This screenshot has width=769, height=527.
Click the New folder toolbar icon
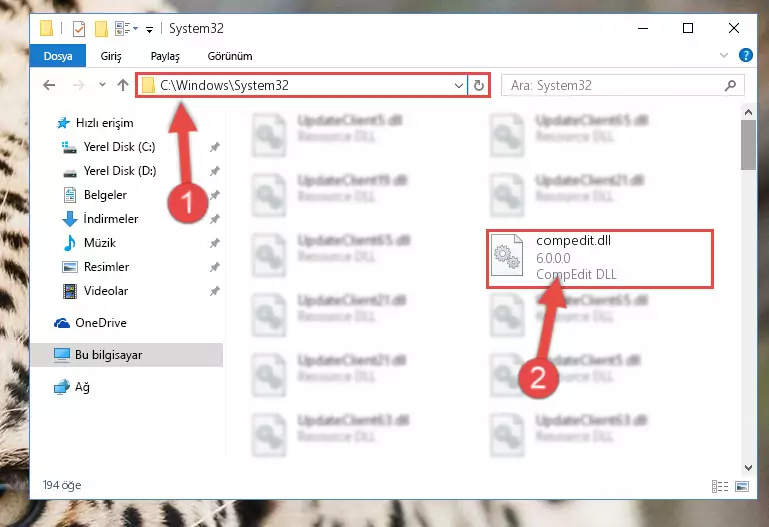[101, 28]
